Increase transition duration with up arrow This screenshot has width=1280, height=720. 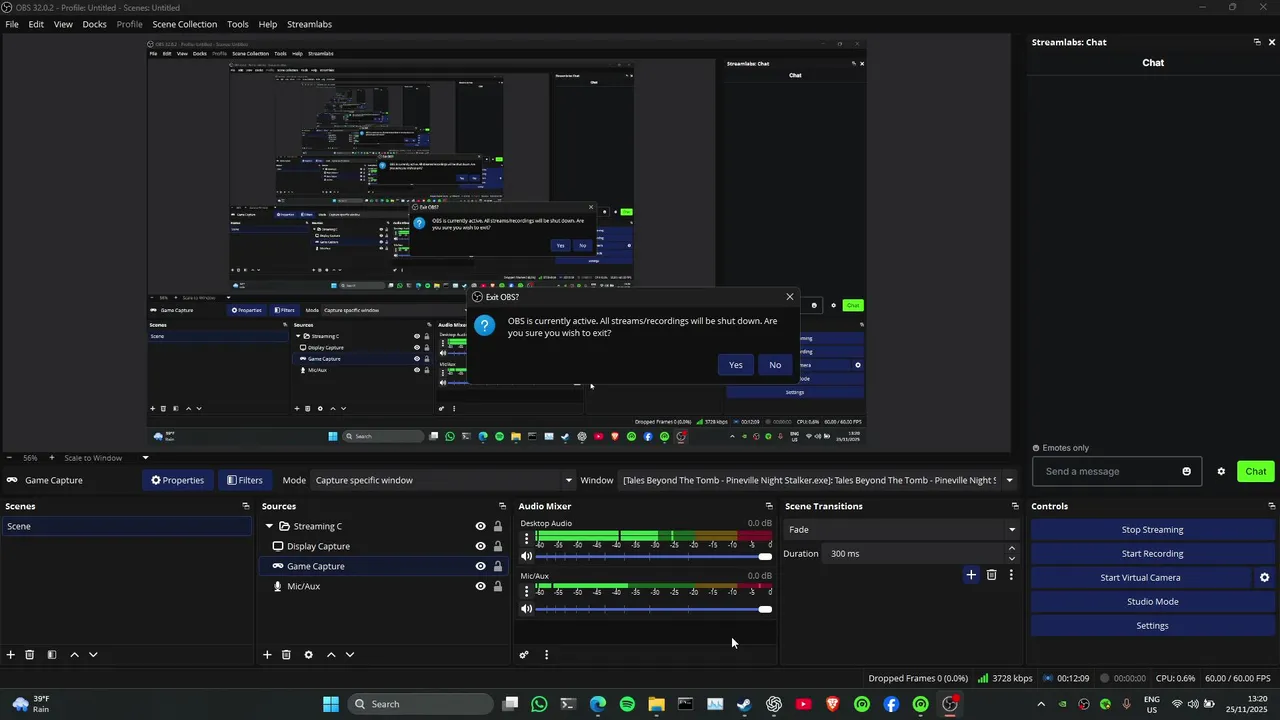coord(1011,549)
